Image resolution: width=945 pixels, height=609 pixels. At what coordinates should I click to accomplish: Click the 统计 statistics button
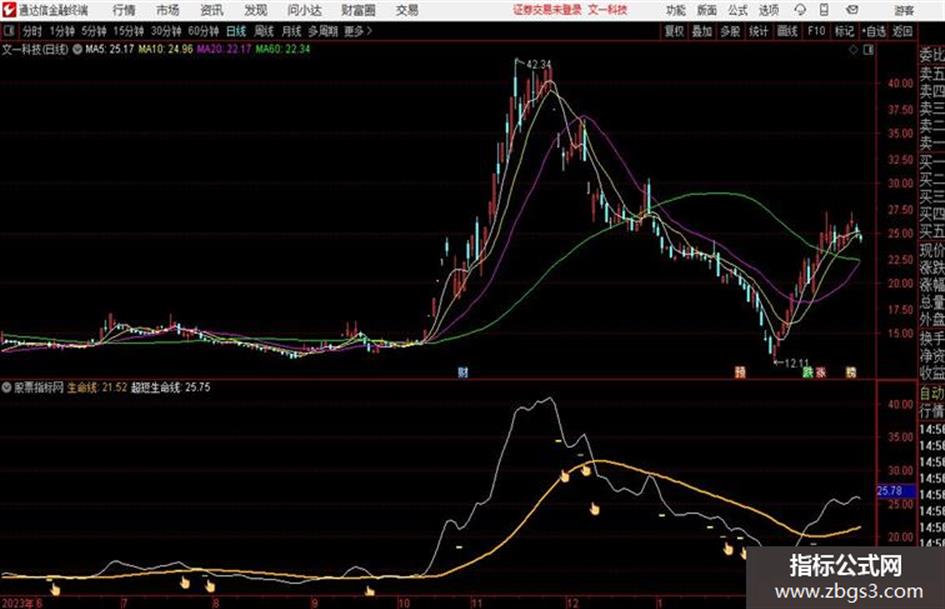(x=759, y=31)
